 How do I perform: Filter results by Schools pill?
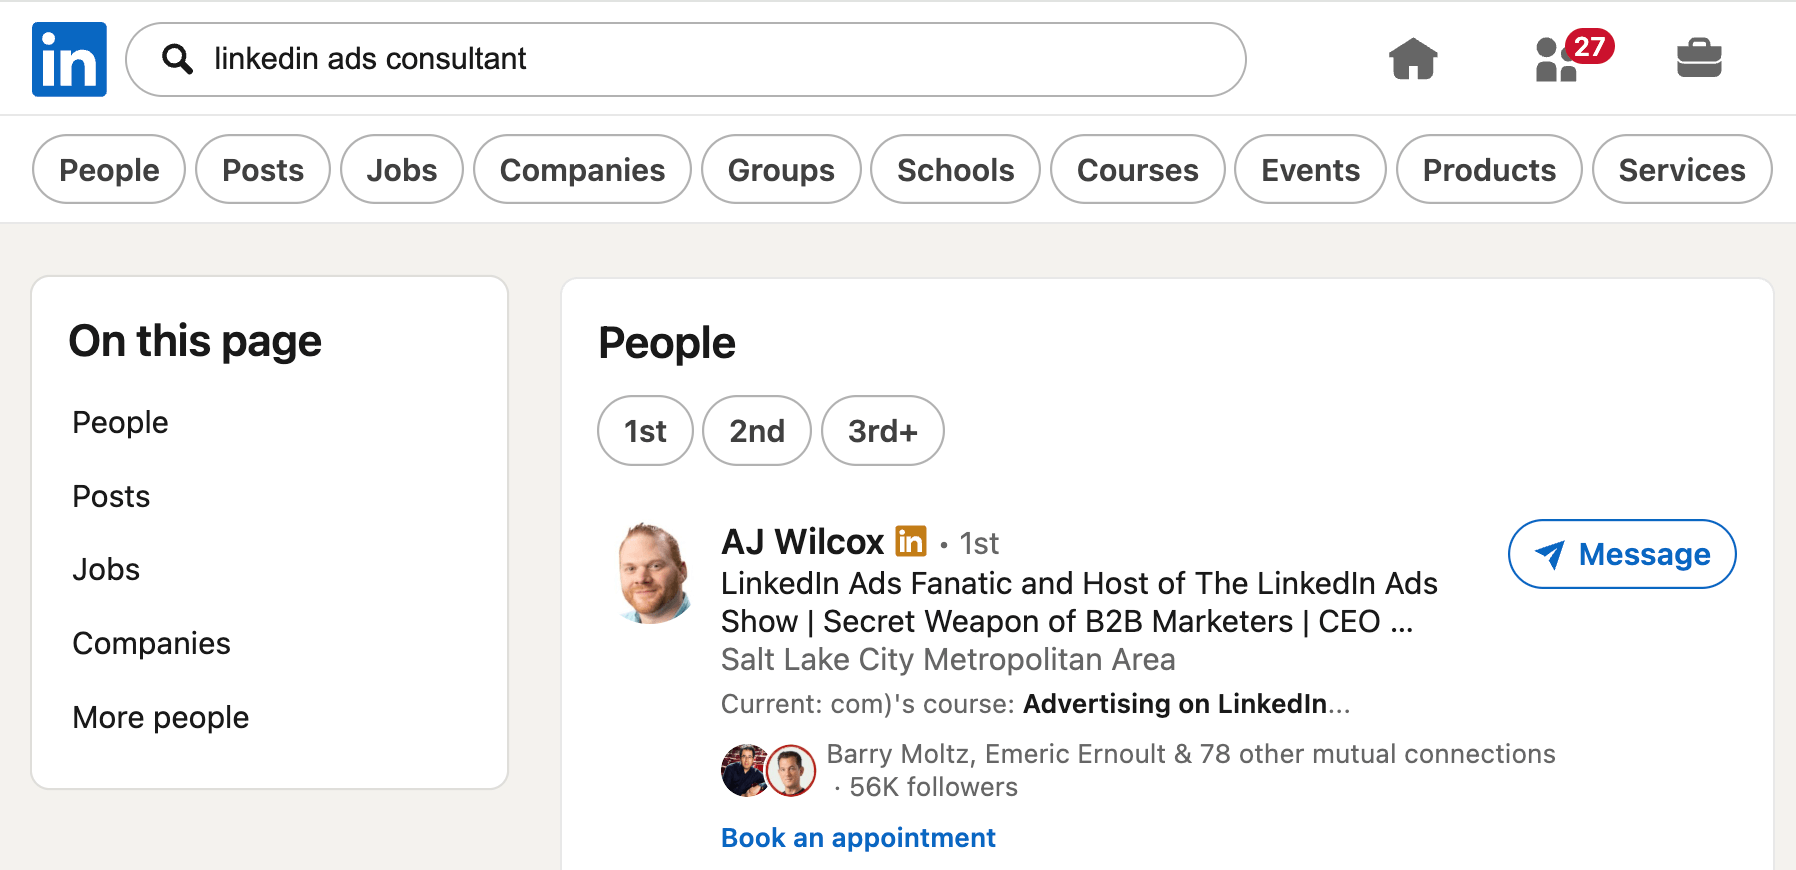tap(956, 169)
